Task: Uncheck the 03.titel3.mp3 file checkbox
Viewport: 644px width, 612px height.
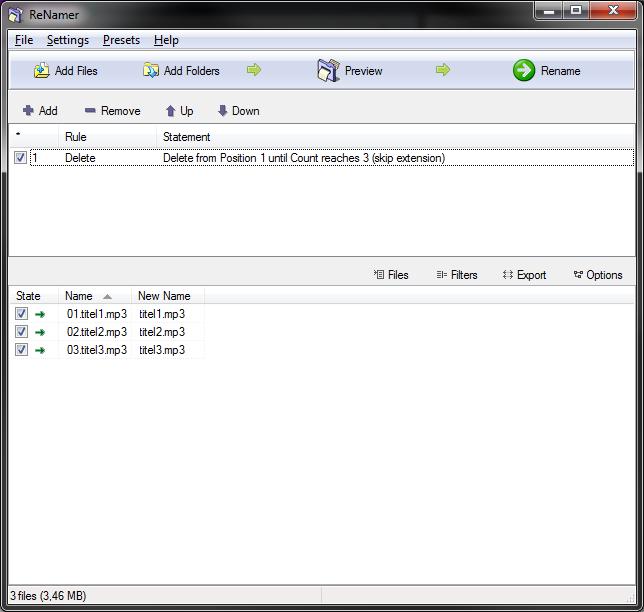Action: (21, 350)
